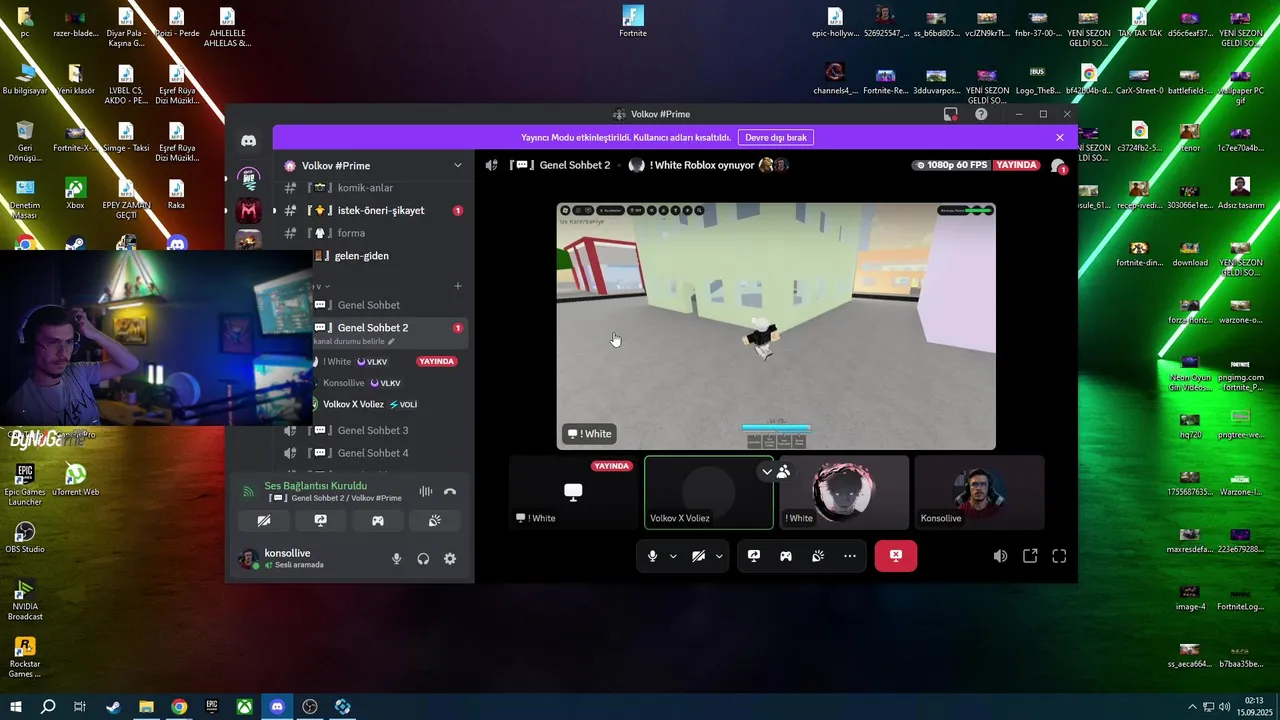Click Ses Bağlantısı Kuruldu status text
1280x720 pixels.
point(316,486)
